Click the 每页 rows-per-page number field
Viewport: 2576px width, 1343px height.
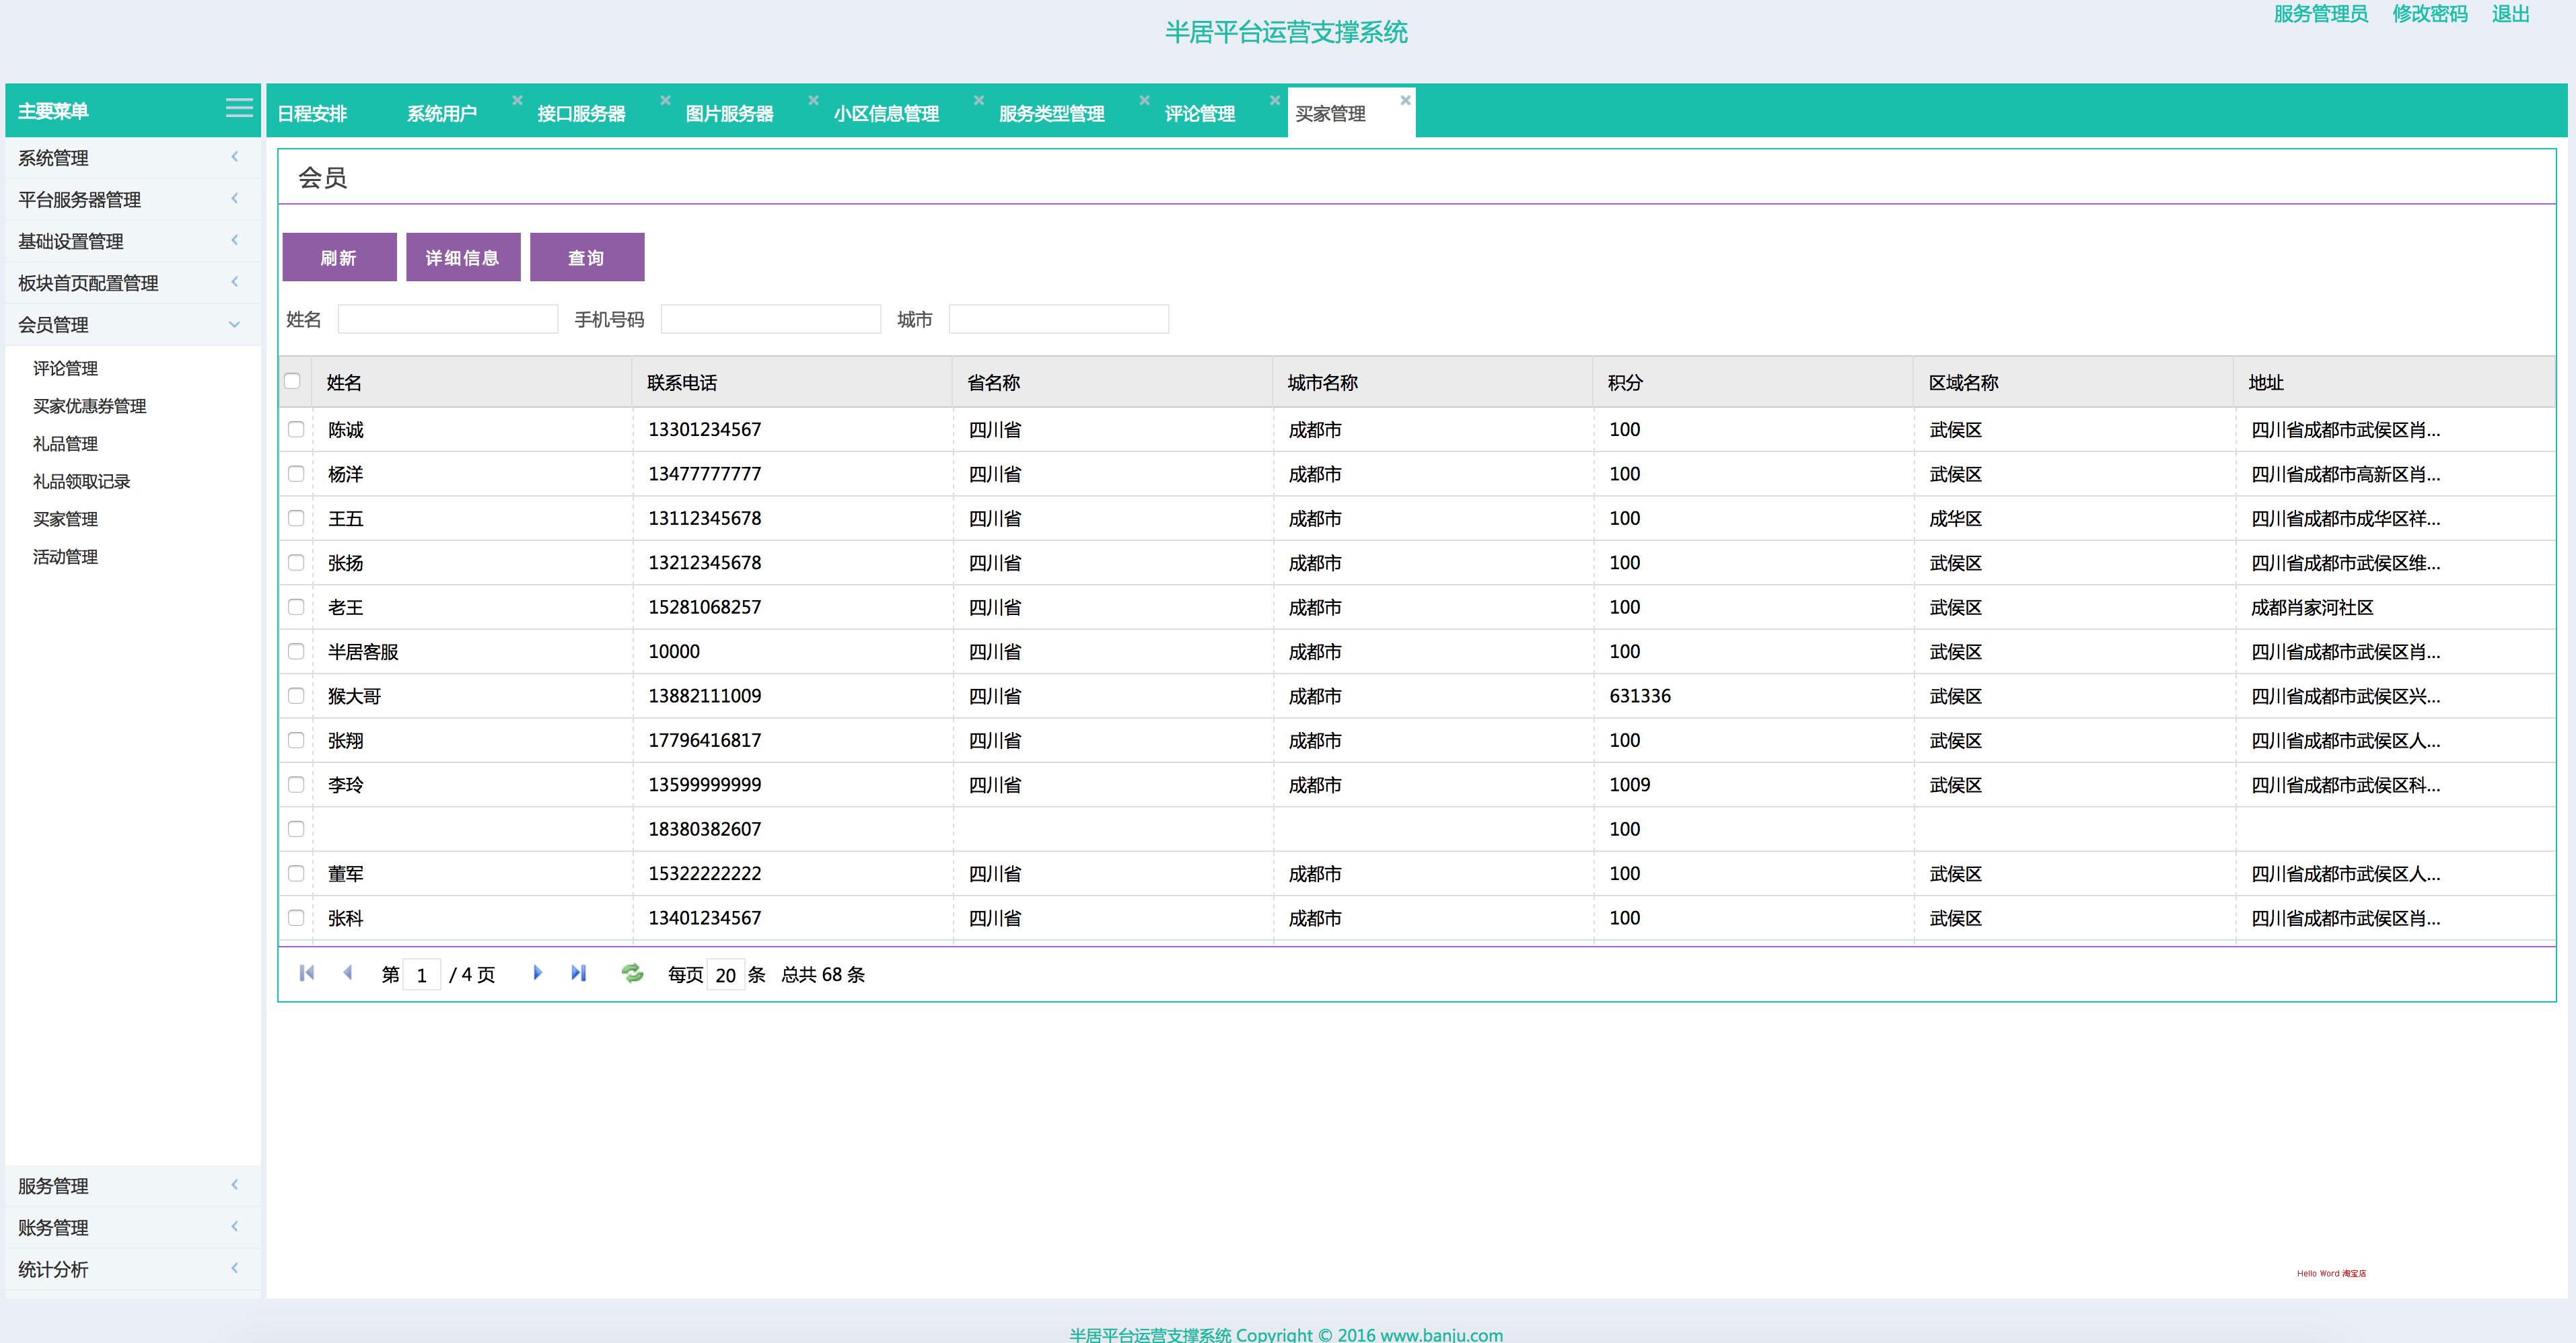coord(725,975)
